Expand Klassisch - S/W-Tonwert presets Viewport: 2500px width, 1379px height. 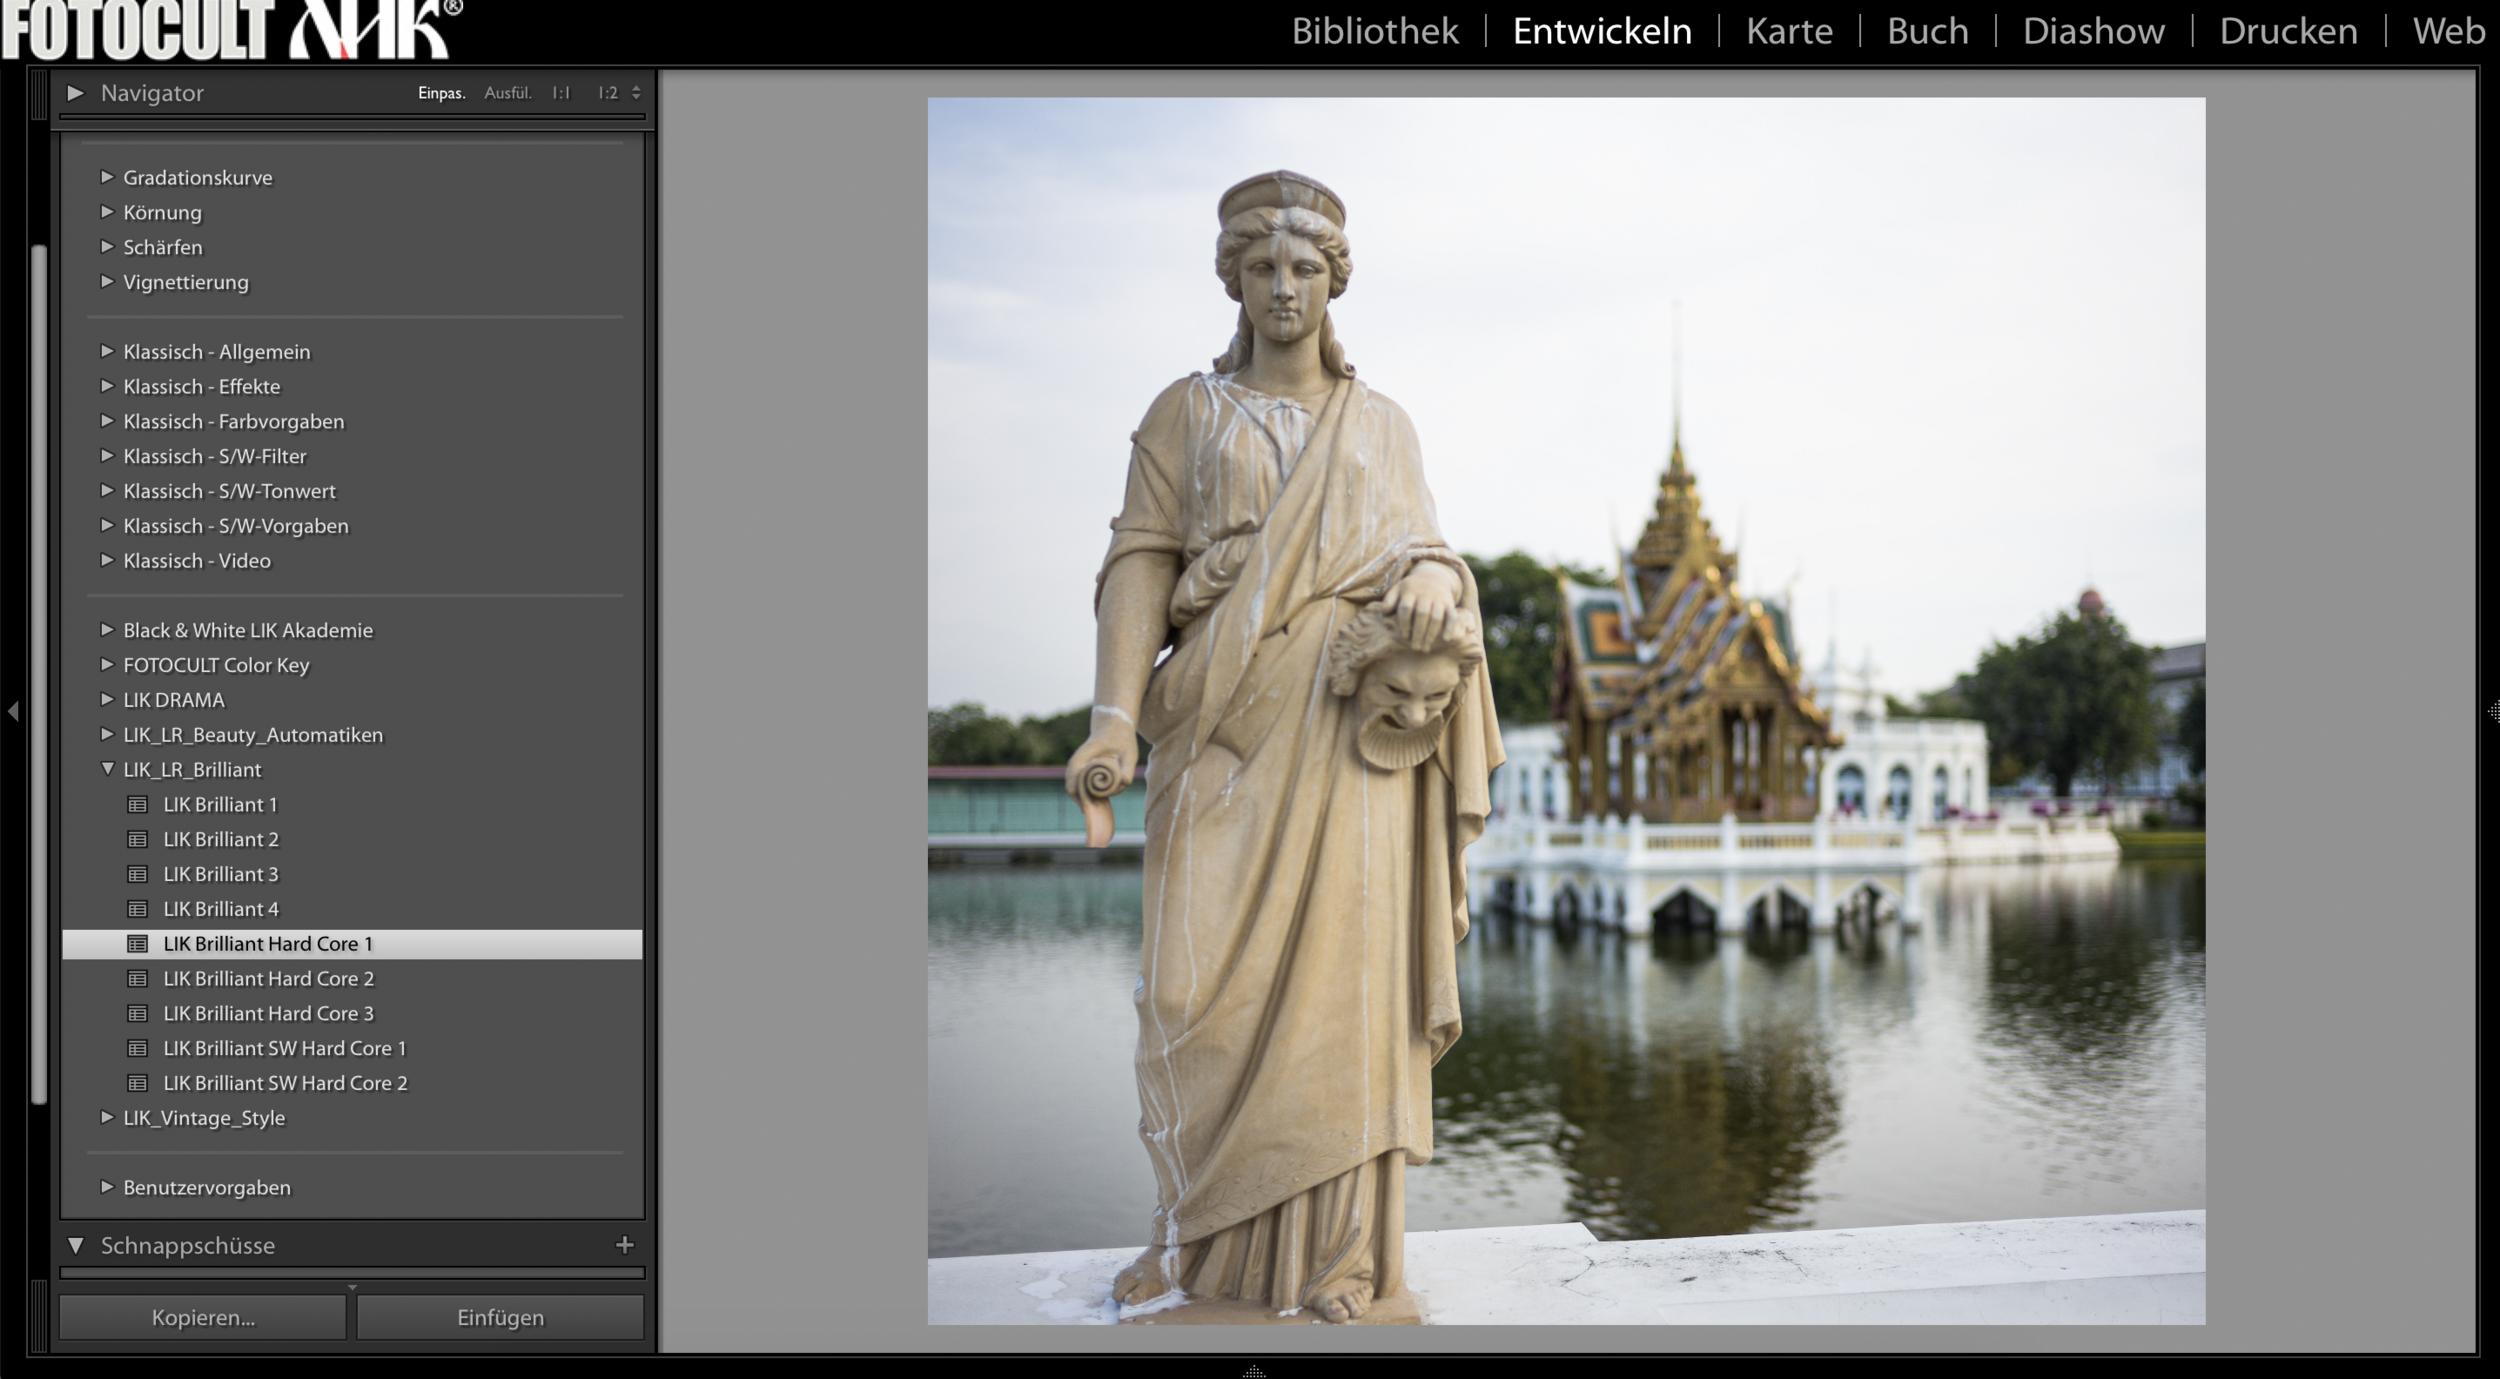coord(107,490)
